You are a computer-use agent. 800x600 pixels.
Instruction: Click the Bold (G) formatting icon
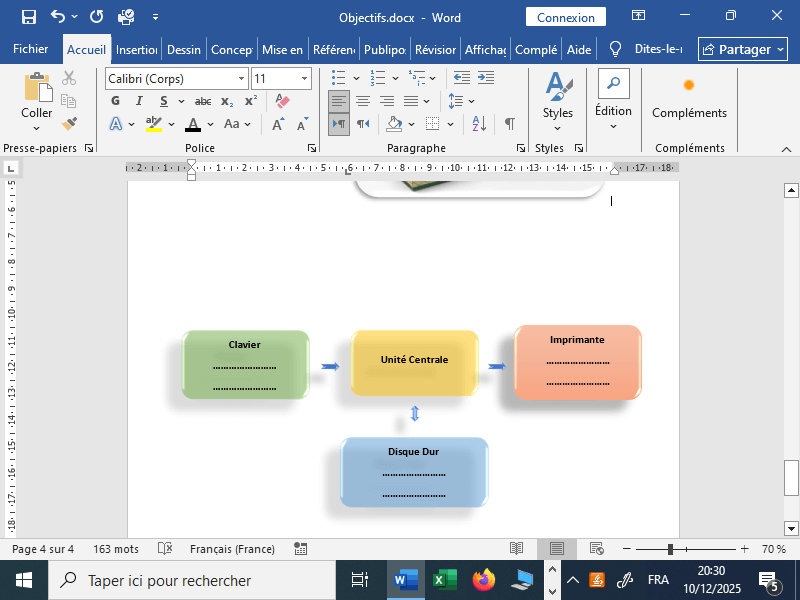point(115,101)
